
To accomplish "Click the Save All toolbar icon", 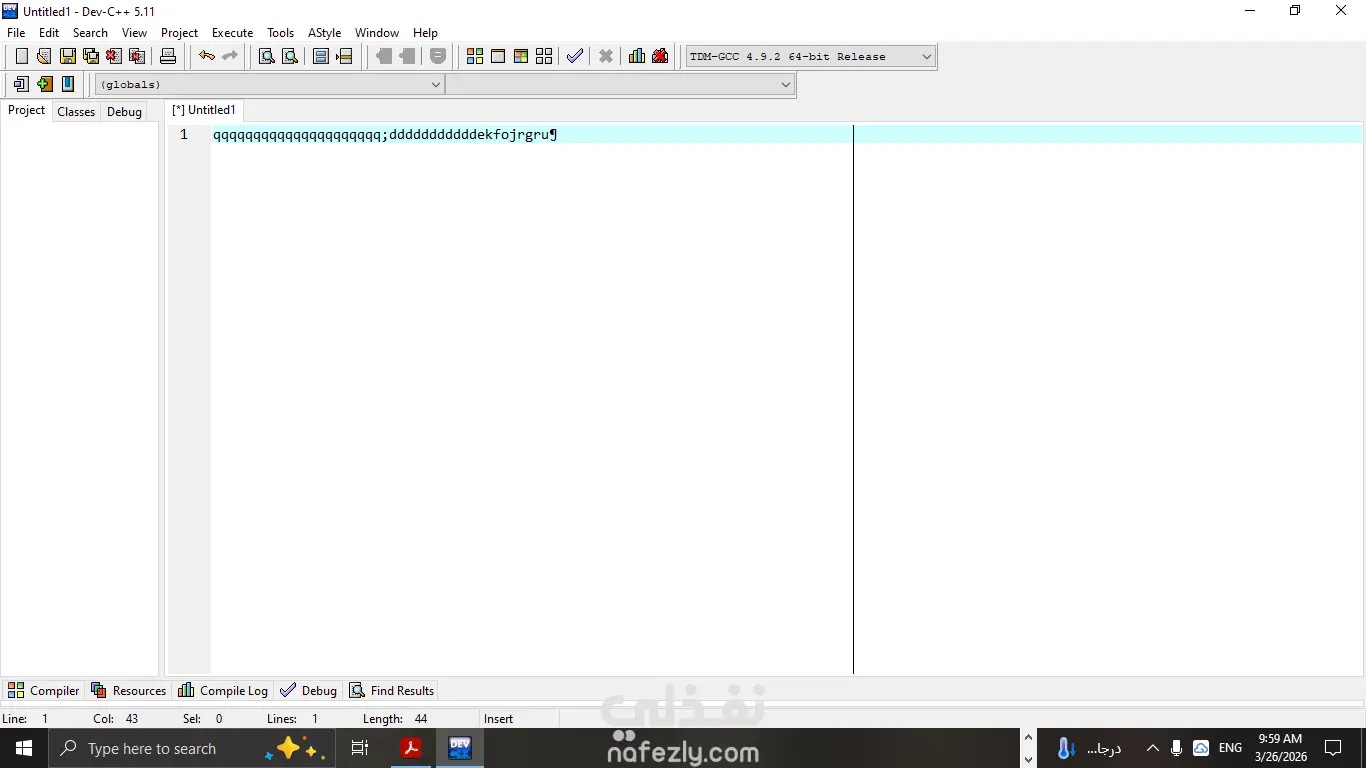I will coord(91,56).
